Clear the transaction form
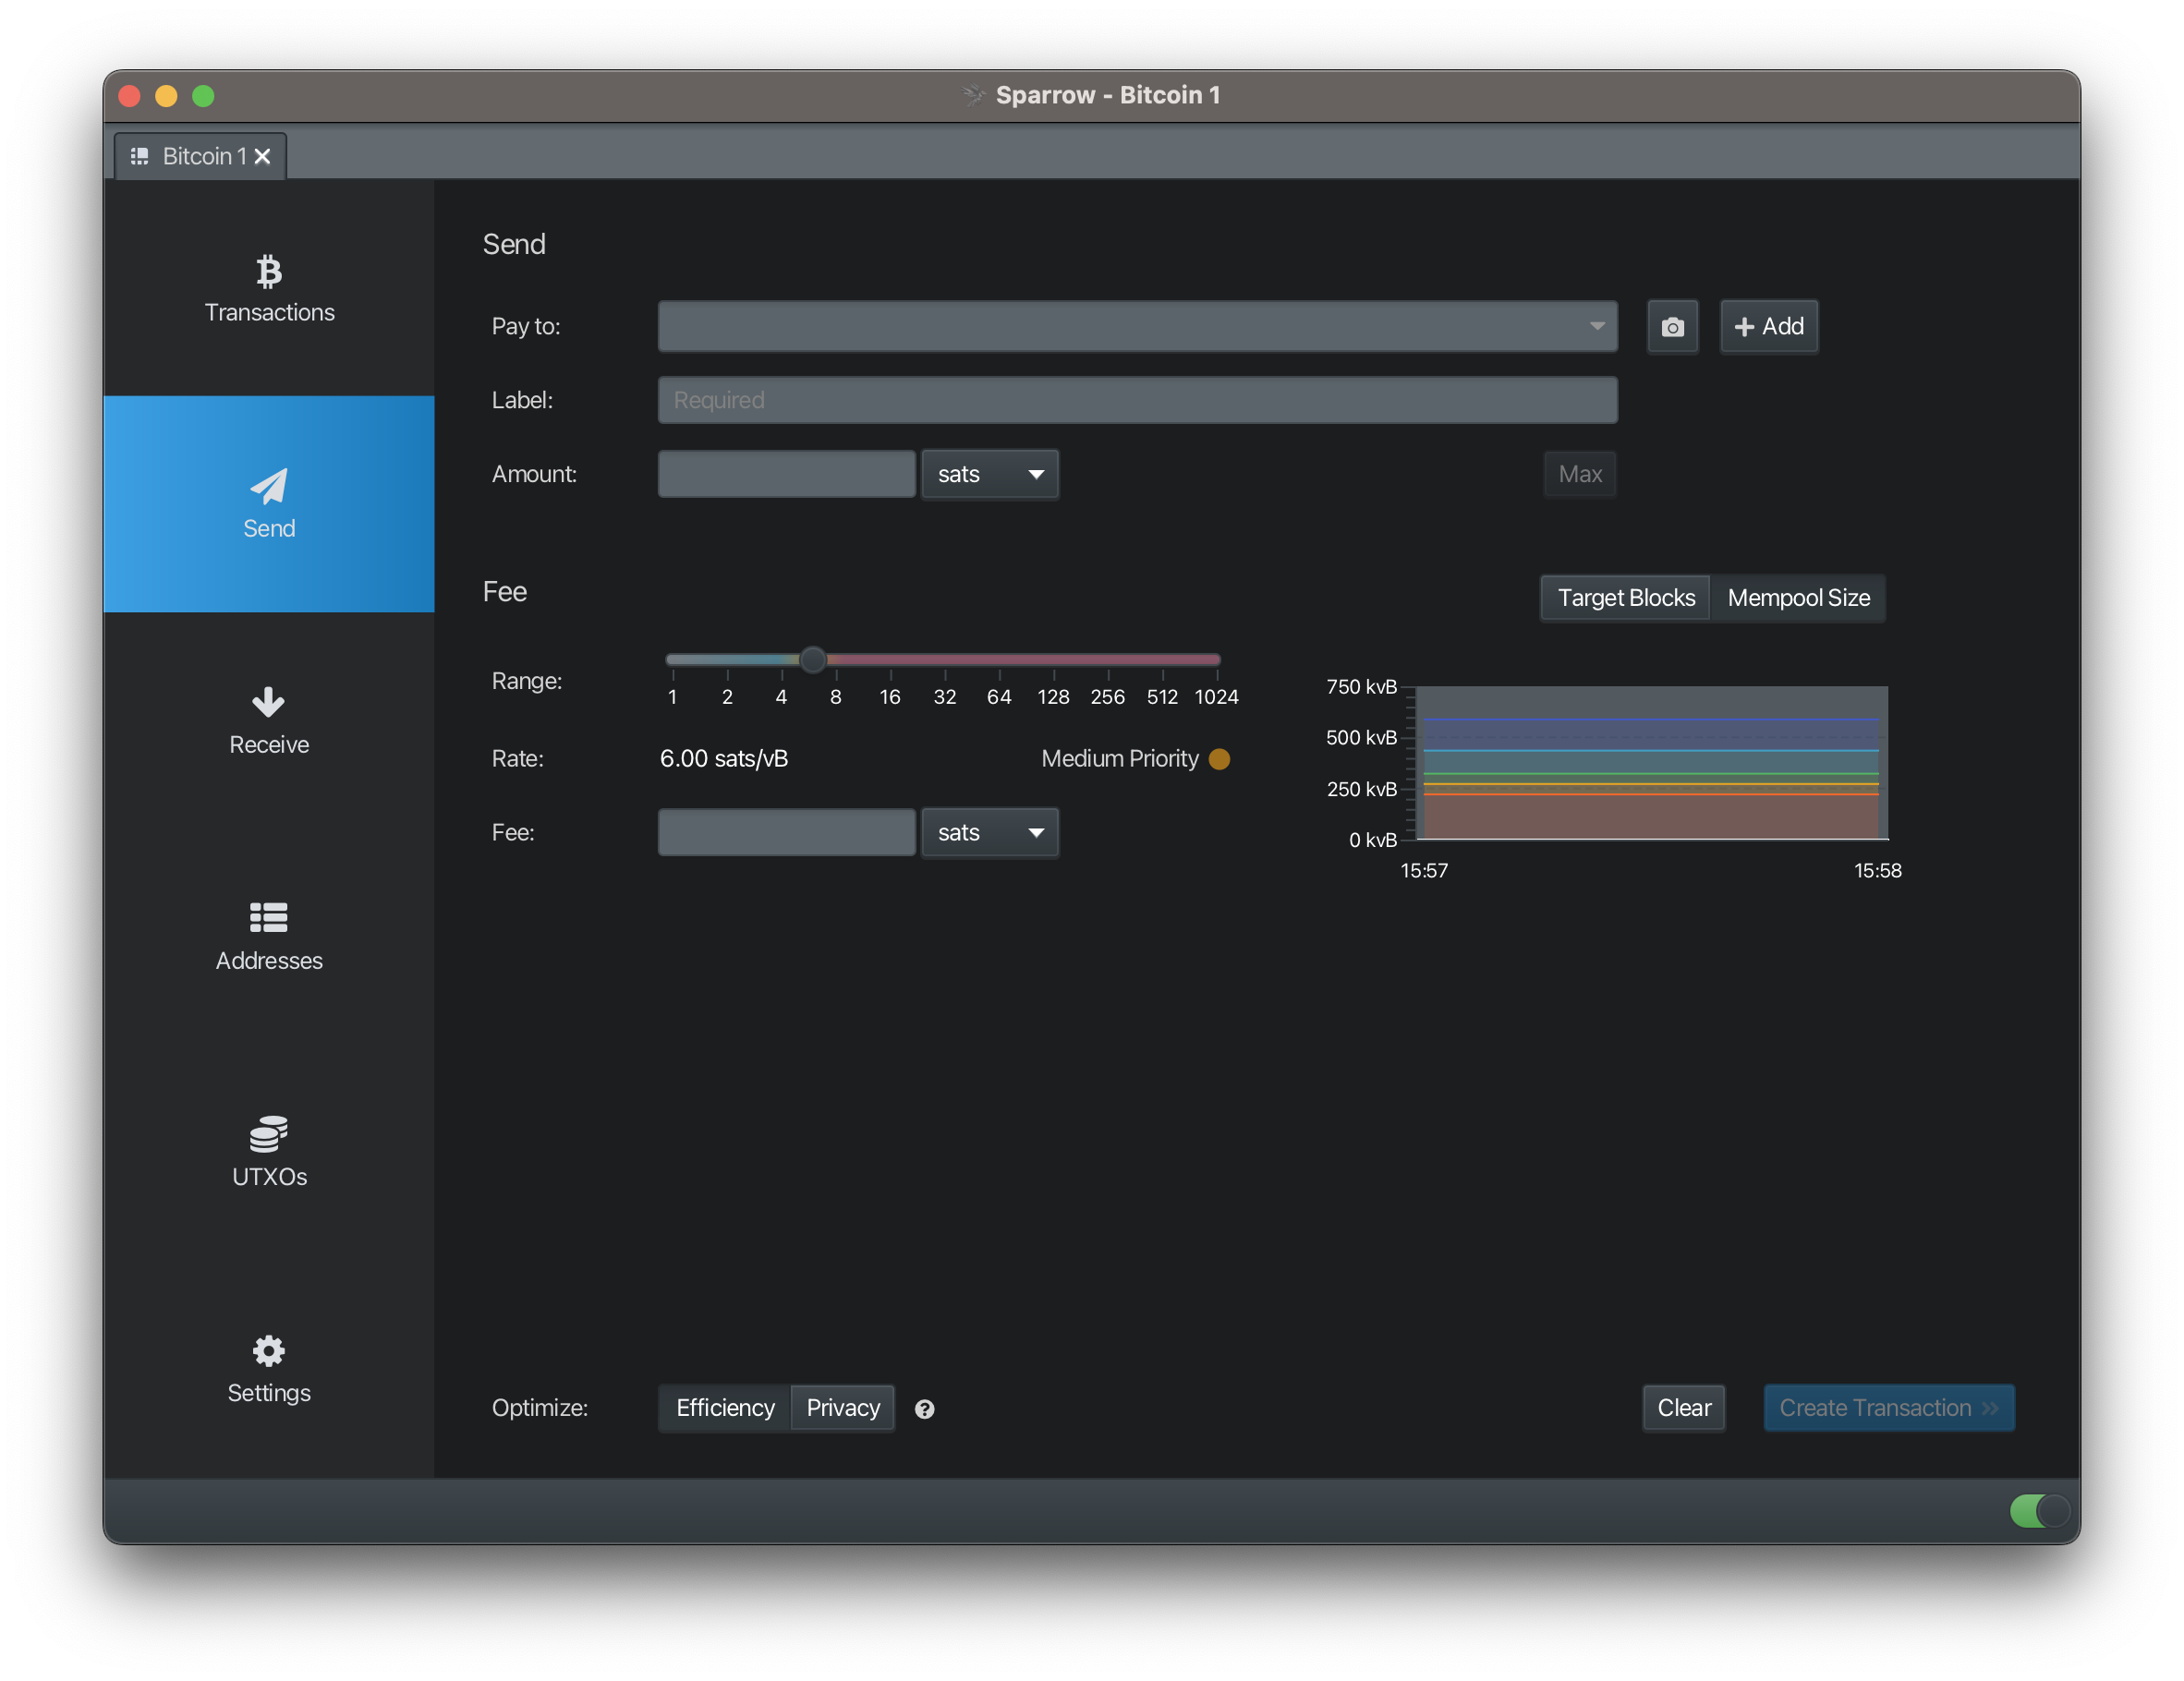 1683,1407
